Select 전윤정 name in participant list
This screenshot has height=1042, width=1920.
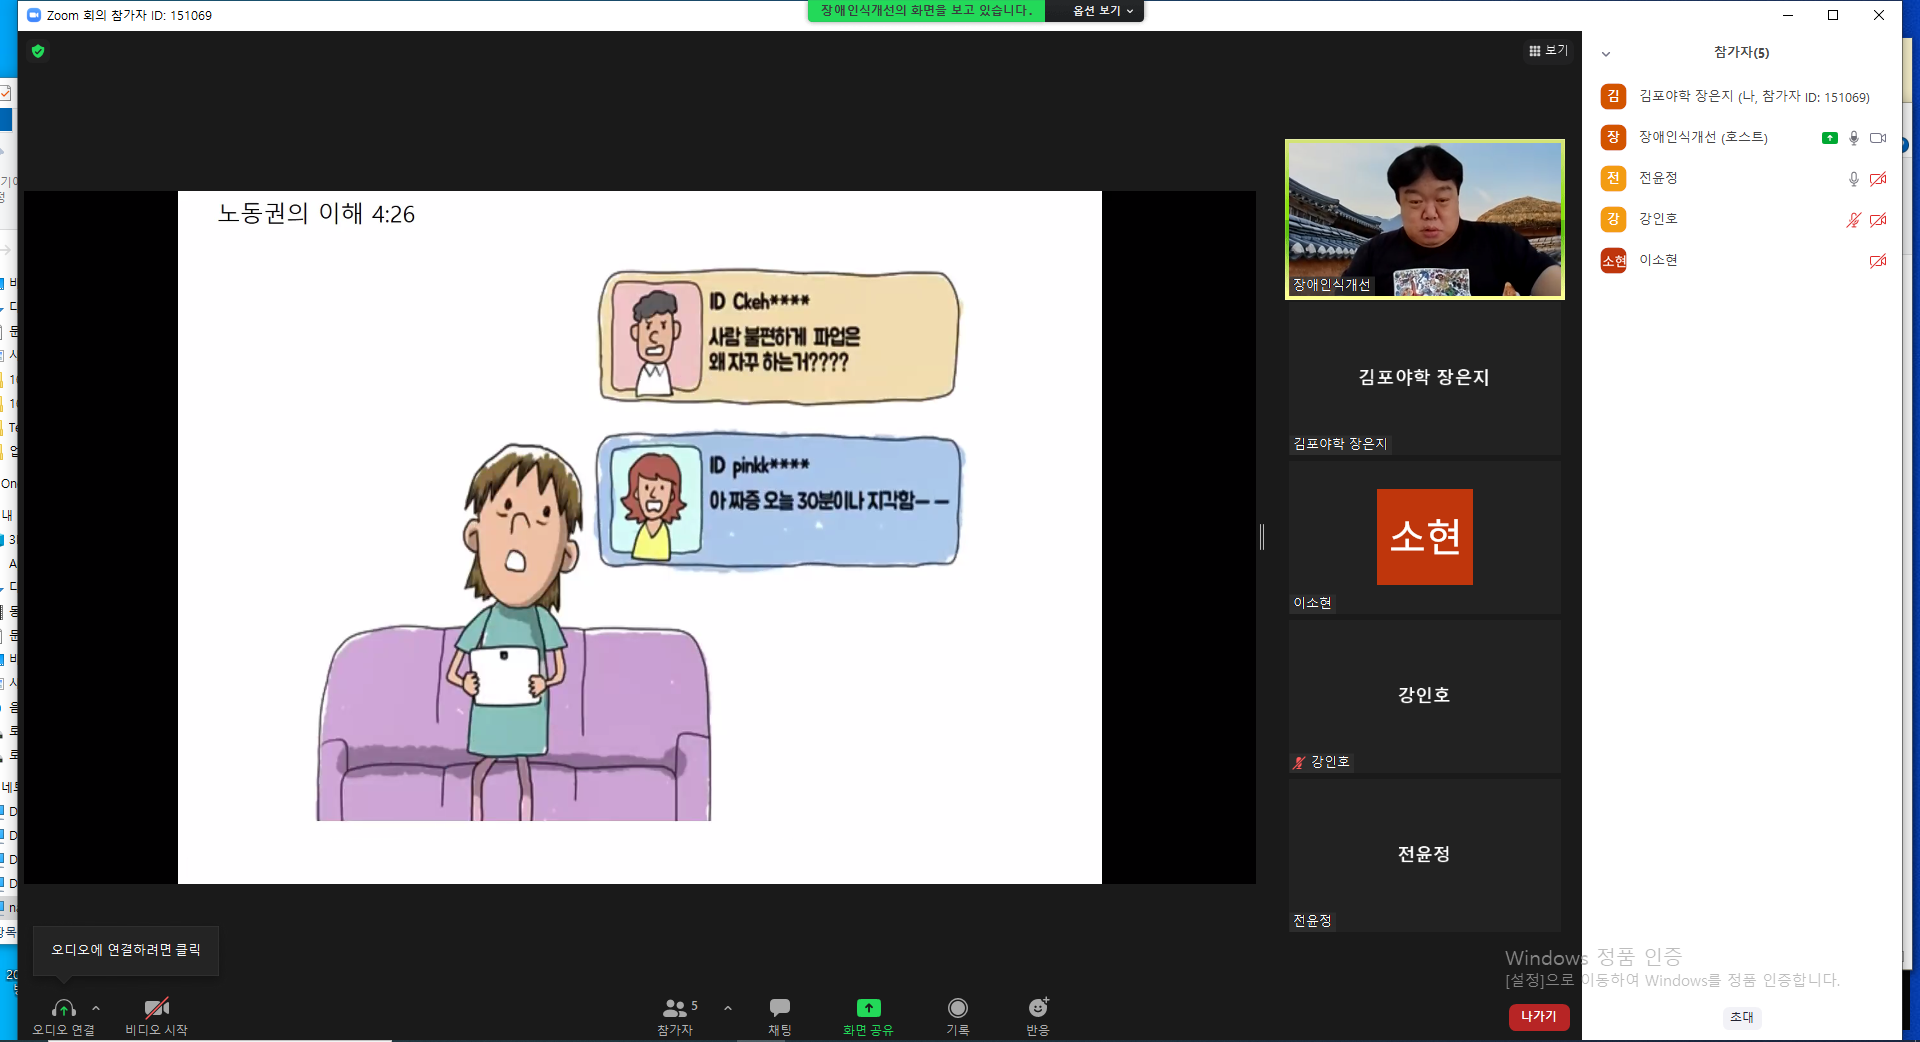pos(1658,178)
